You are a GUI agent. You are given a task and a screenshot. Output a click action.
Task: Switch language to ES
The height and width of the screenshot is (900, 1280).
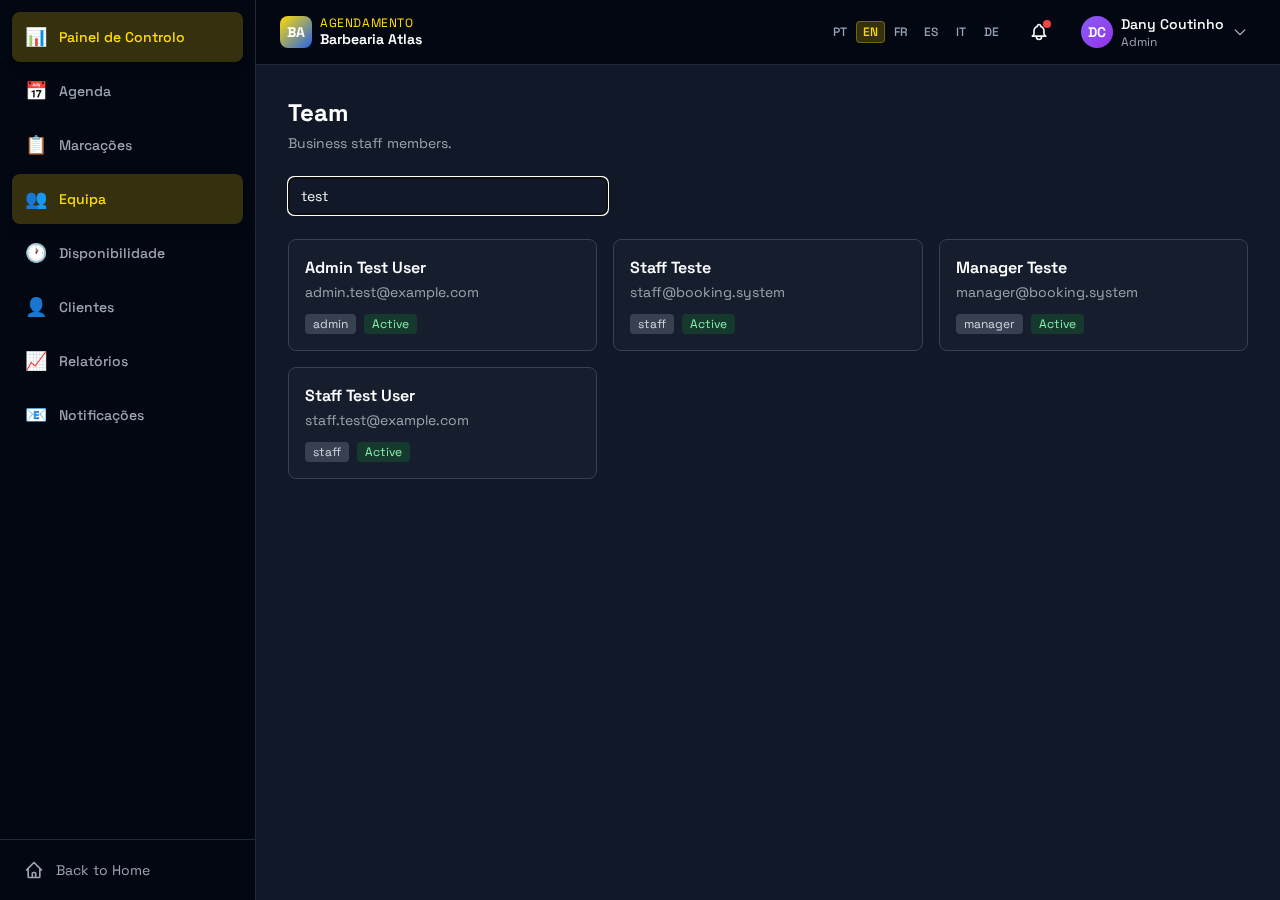click(x=931, y=32)
